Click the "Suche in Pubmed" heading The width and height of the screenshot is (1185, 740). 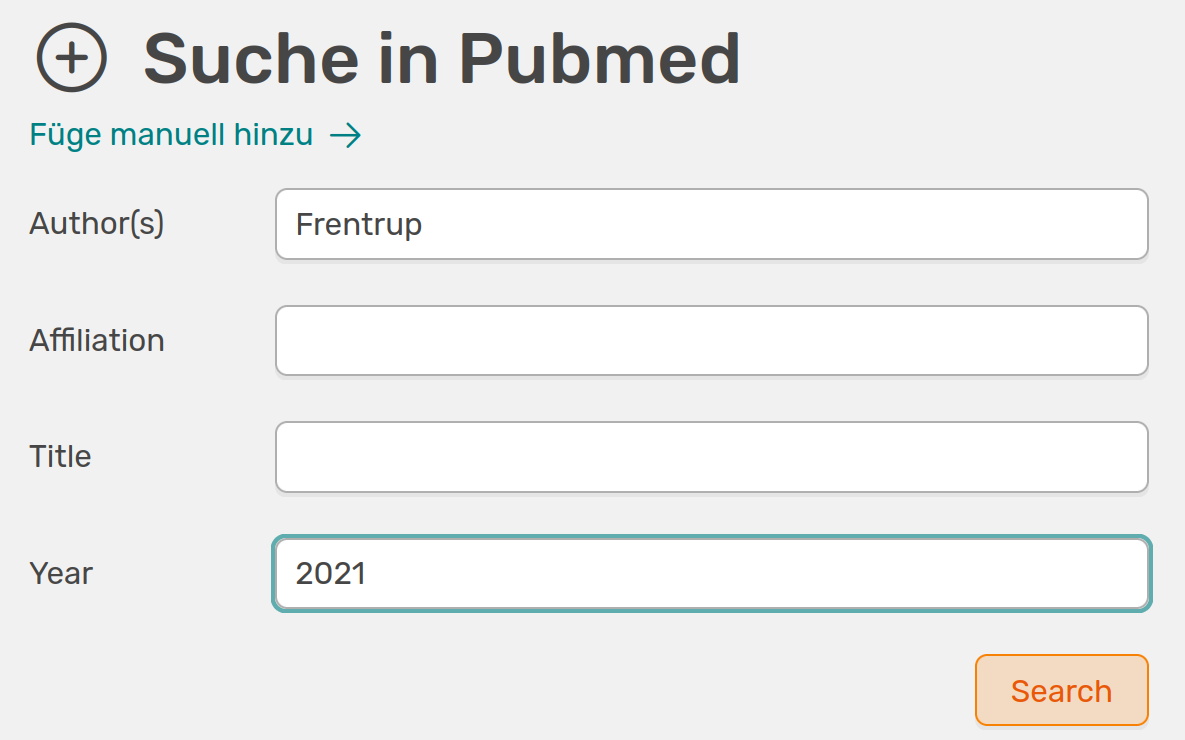[441, 59]
